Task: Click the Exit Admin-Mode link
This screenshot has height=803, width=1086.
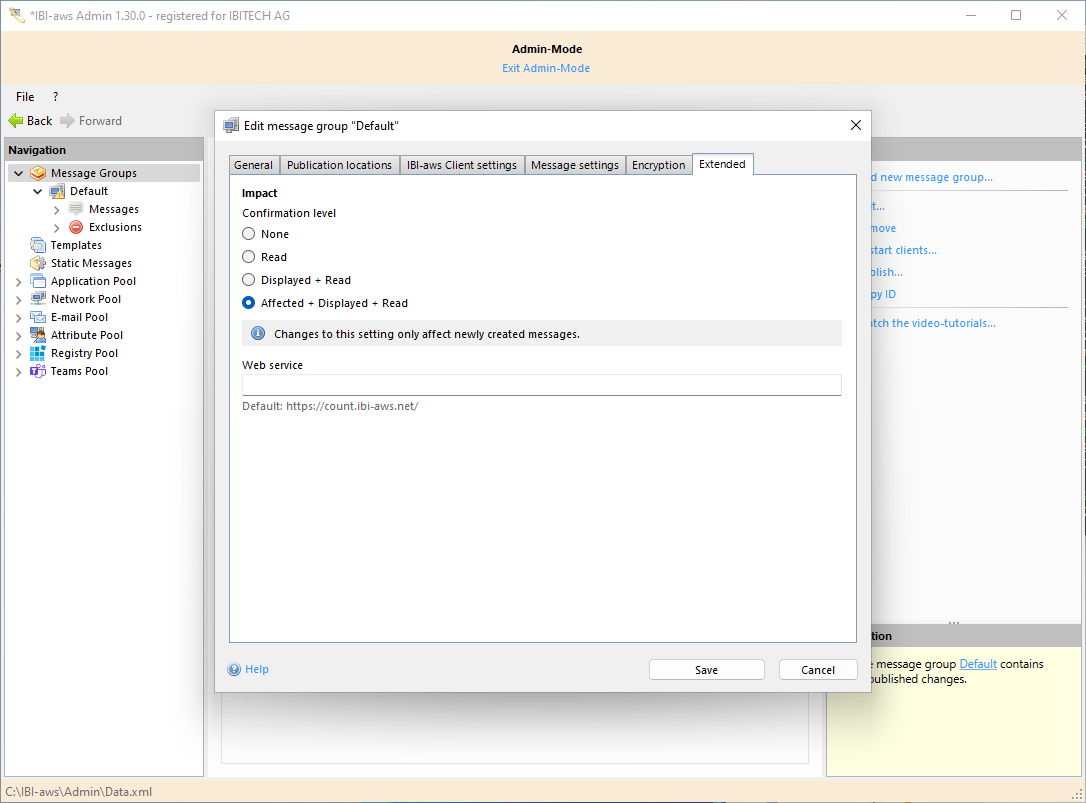Action: click(x=546, y=68)
